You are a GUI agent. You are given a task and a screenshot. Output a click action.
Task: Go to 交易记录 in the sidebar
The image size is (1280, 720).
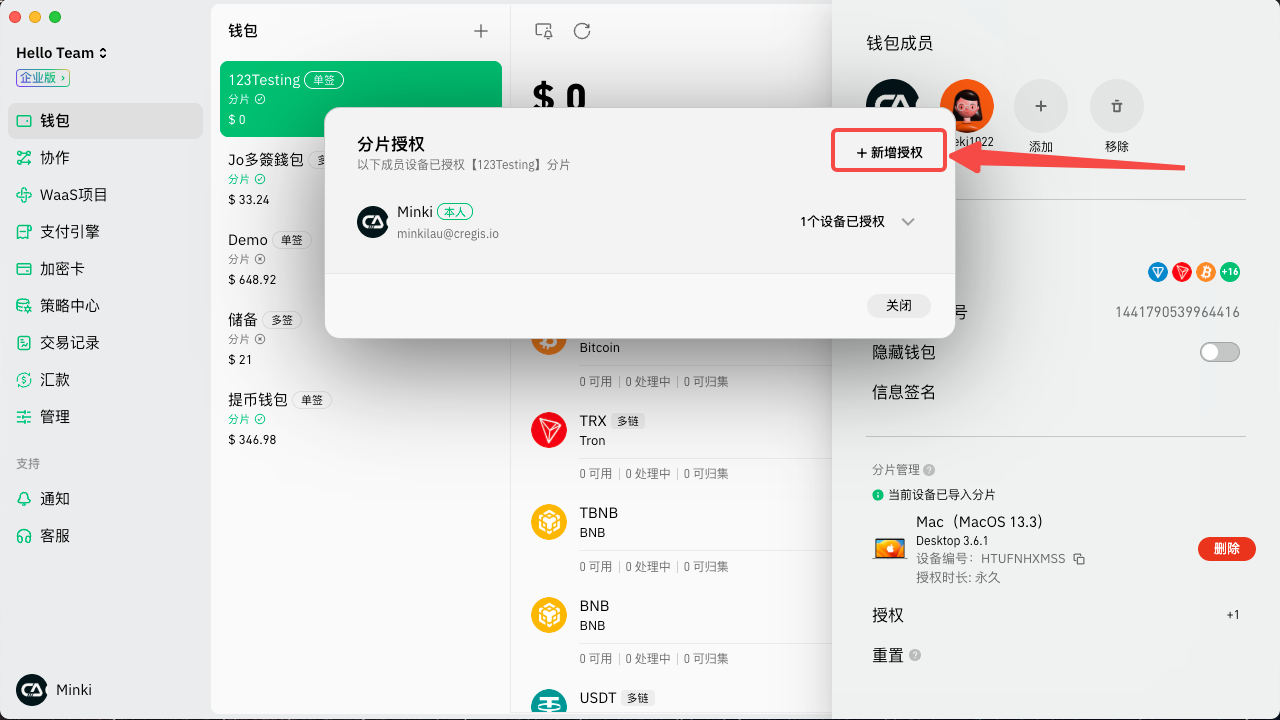coord(70,343)
